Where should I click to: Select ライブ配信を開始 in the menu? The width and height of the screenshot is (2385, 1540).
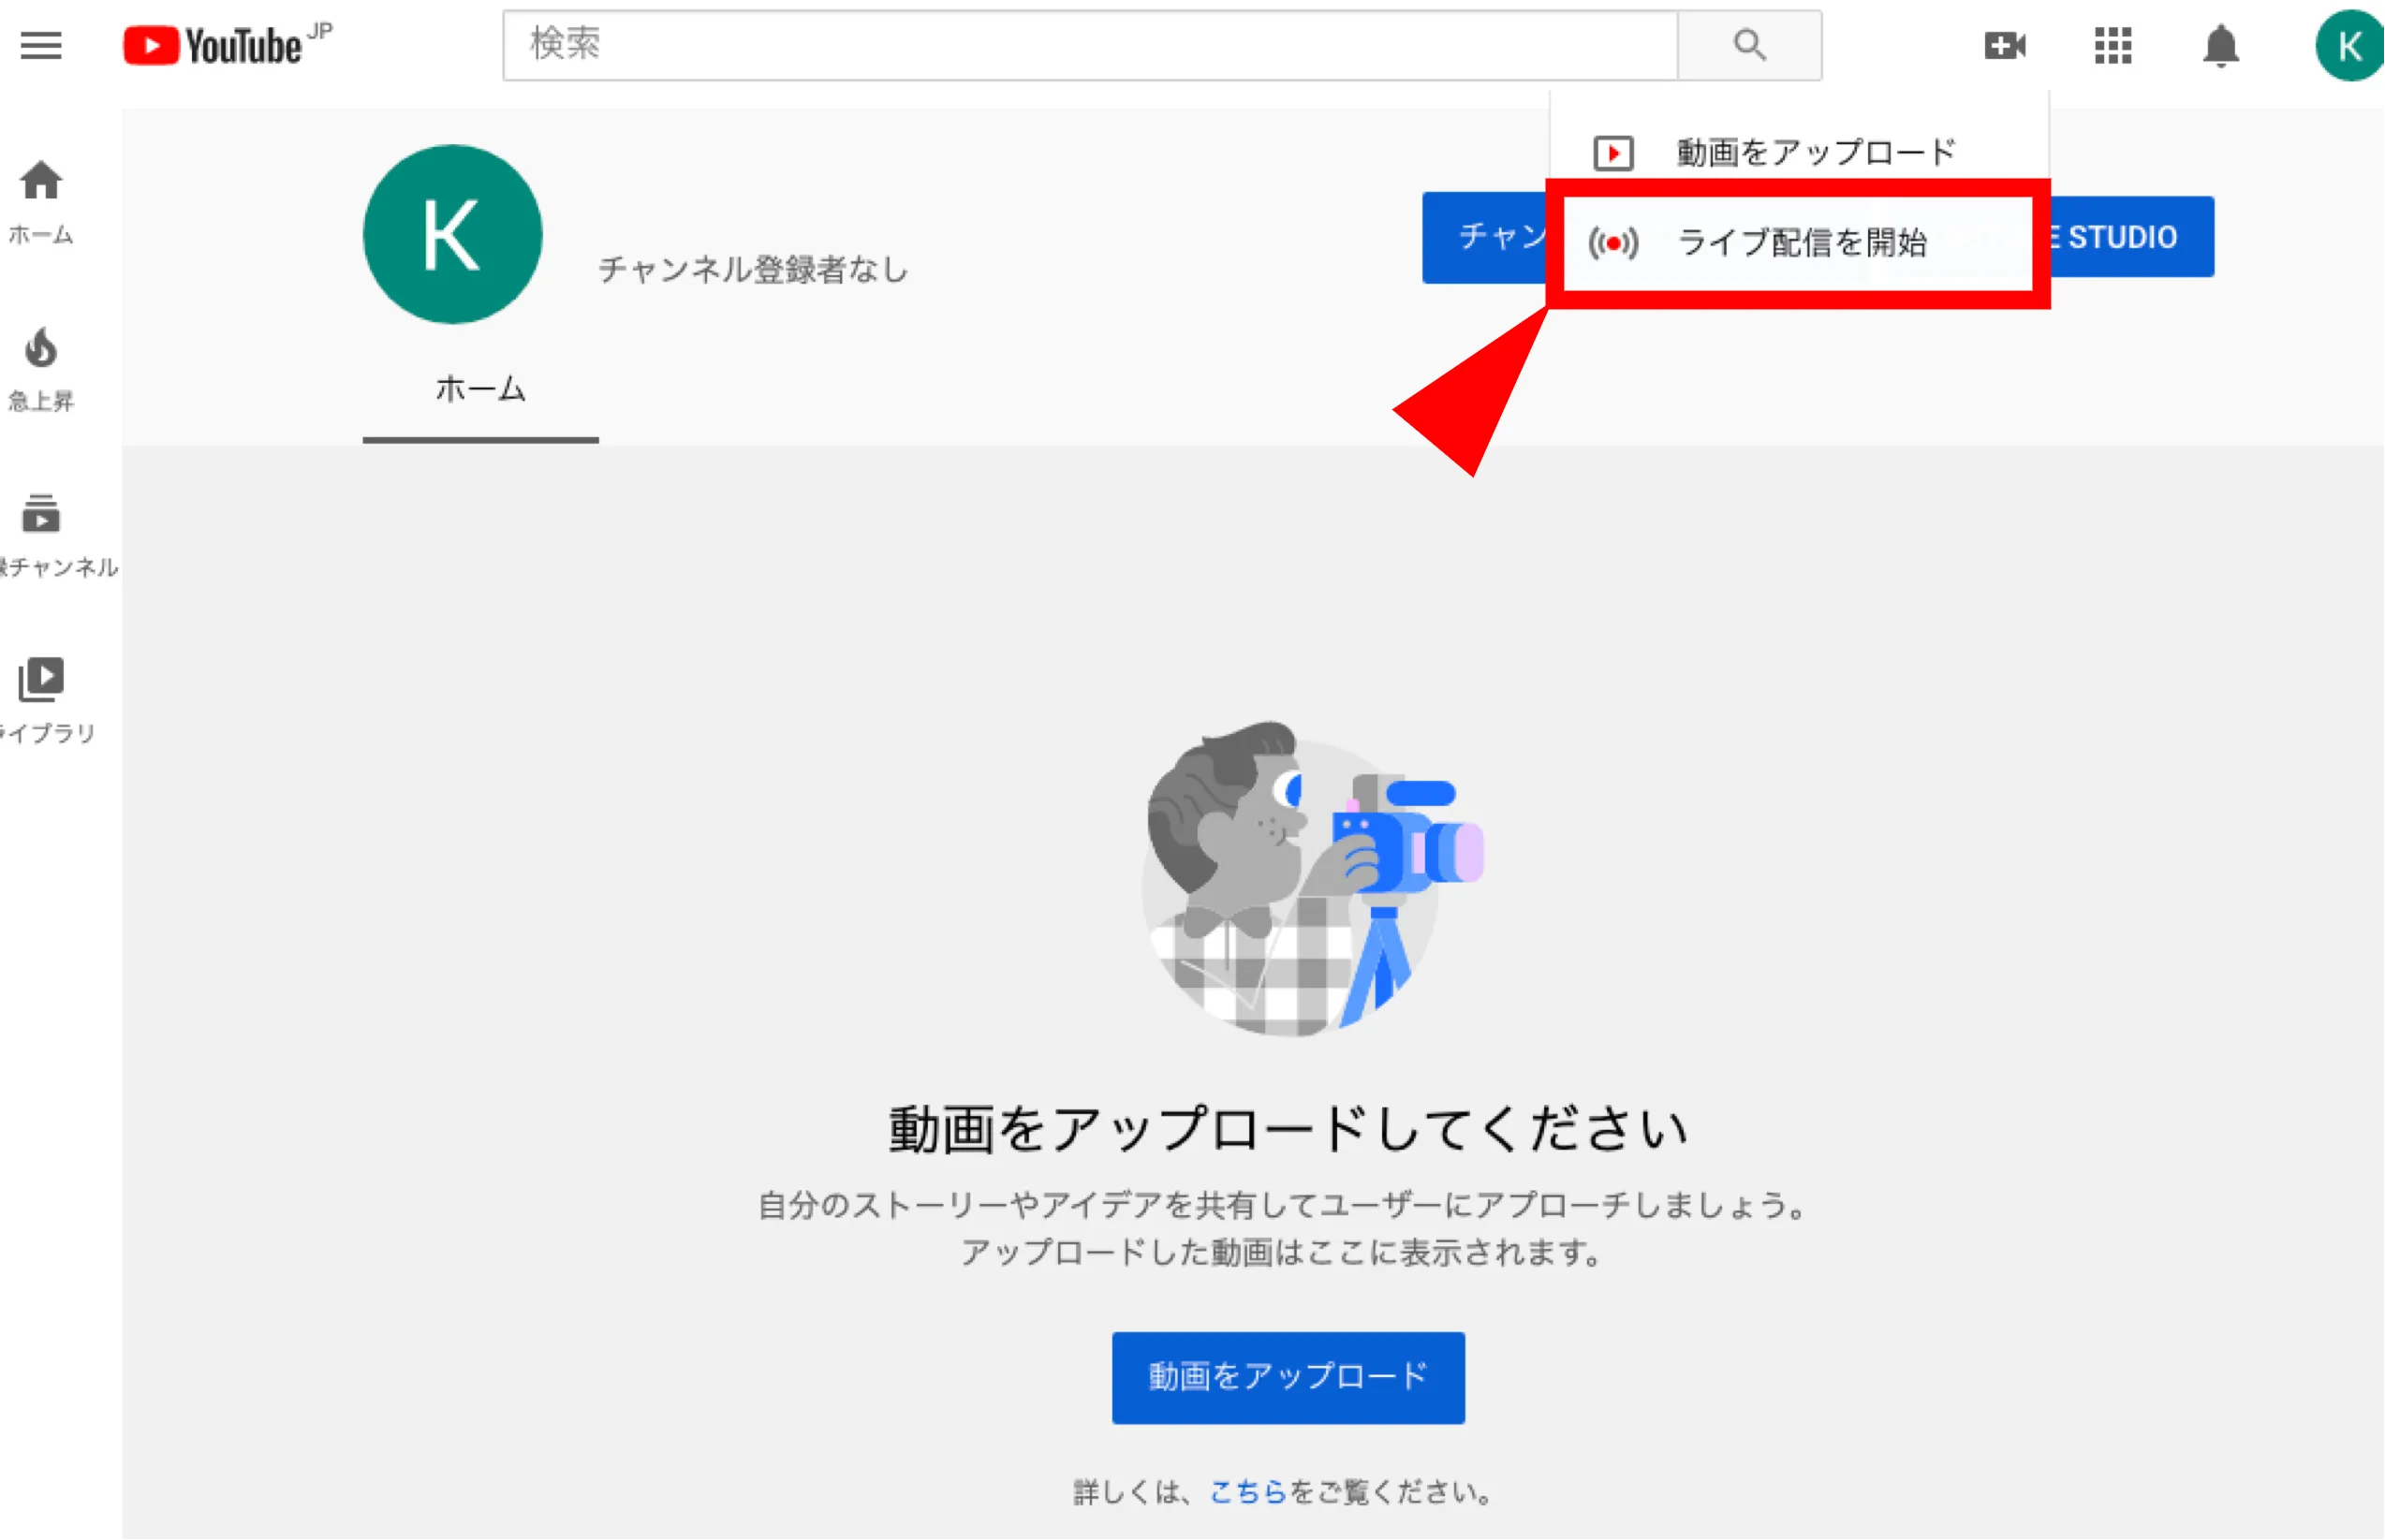click(1798, 243)
